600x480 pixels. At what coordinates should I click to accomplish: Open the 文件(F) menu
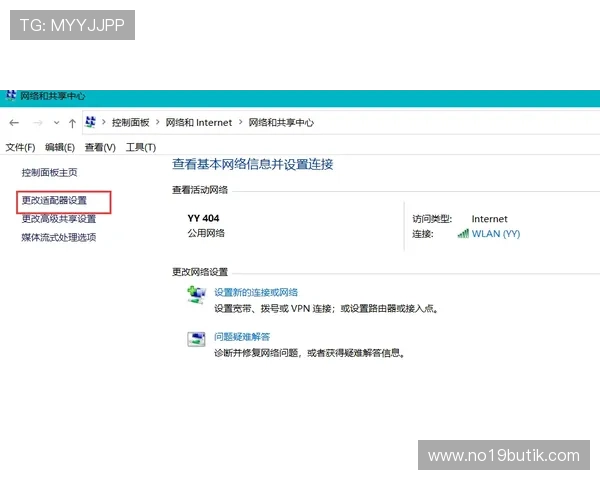[x=20, y=147]
